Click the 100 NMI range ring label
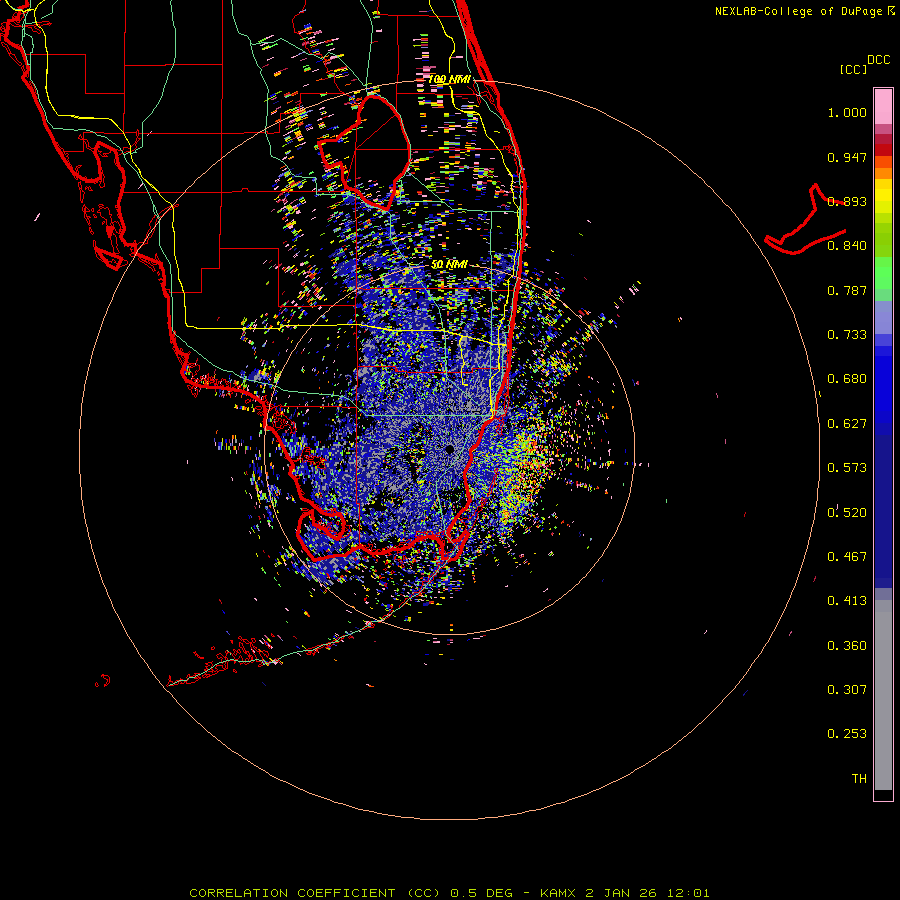The width and height of the screenshot is (900, 900). click(x=449, y=79)
